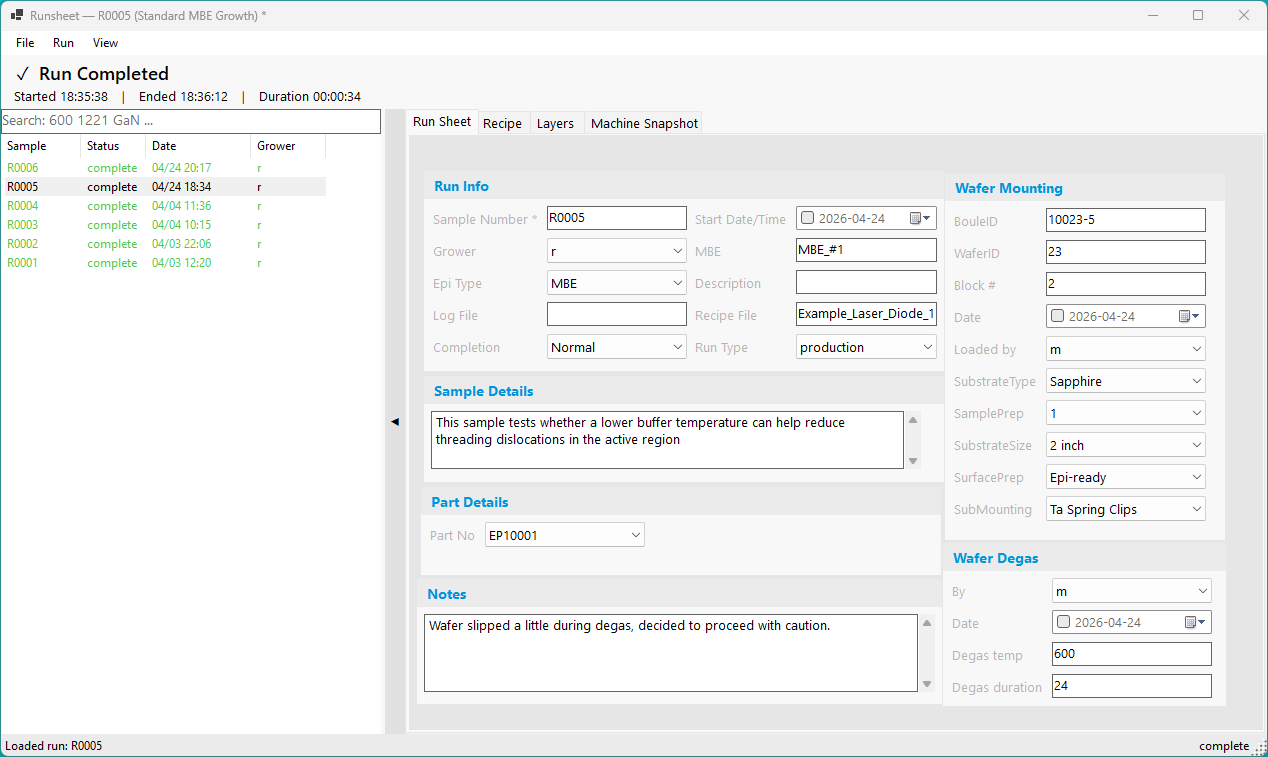This screenshot has height=757, width=1268.
Task: Open the SurfacePrep dropdown
Action: click(x=1126, y=477)
